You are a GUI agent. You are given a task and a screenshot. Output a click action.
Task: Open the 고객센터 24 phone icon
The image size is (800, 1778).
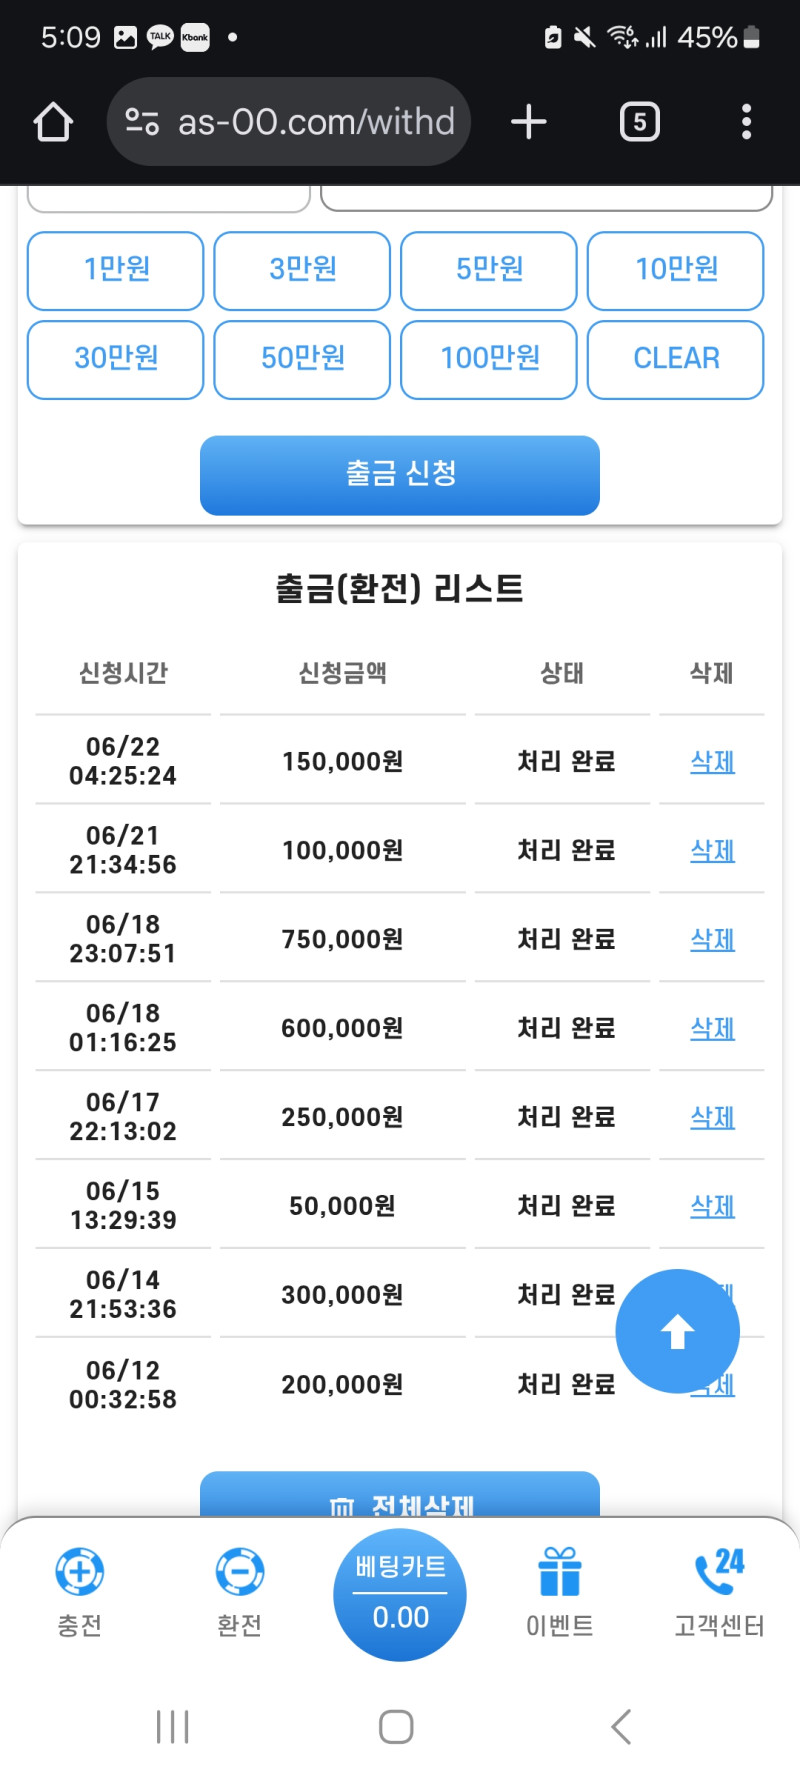tap(720, 1571)
